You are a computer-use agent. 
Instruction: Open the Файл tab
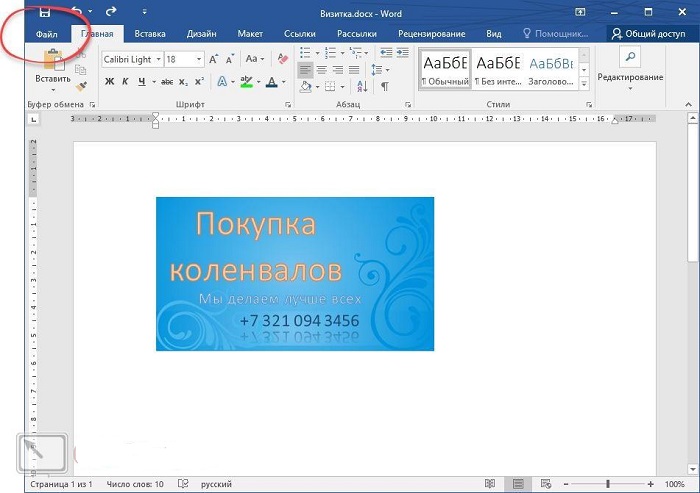pyautogui.click(x=46, y=34)
